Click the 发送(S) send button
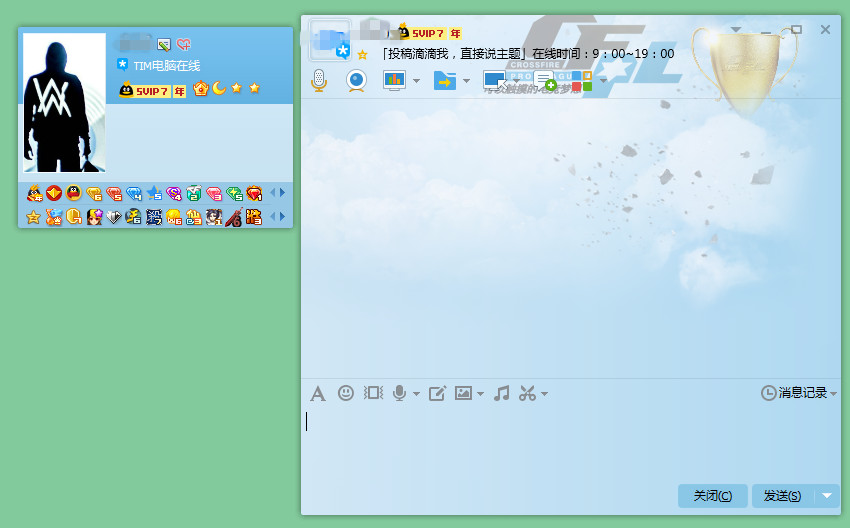Viewport: 850px width, 528px height. pyautogui.click(x=782, y=495)
